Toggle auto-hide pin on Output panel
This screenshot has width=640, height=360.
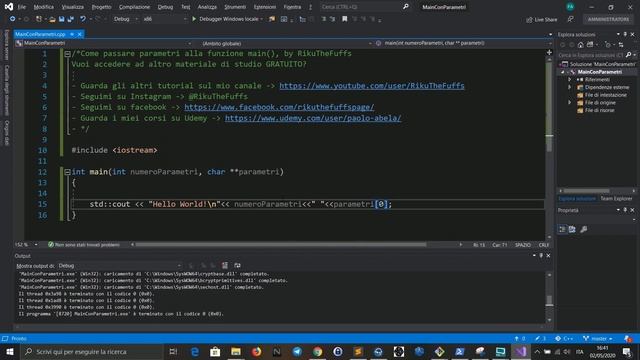(541, 256)
